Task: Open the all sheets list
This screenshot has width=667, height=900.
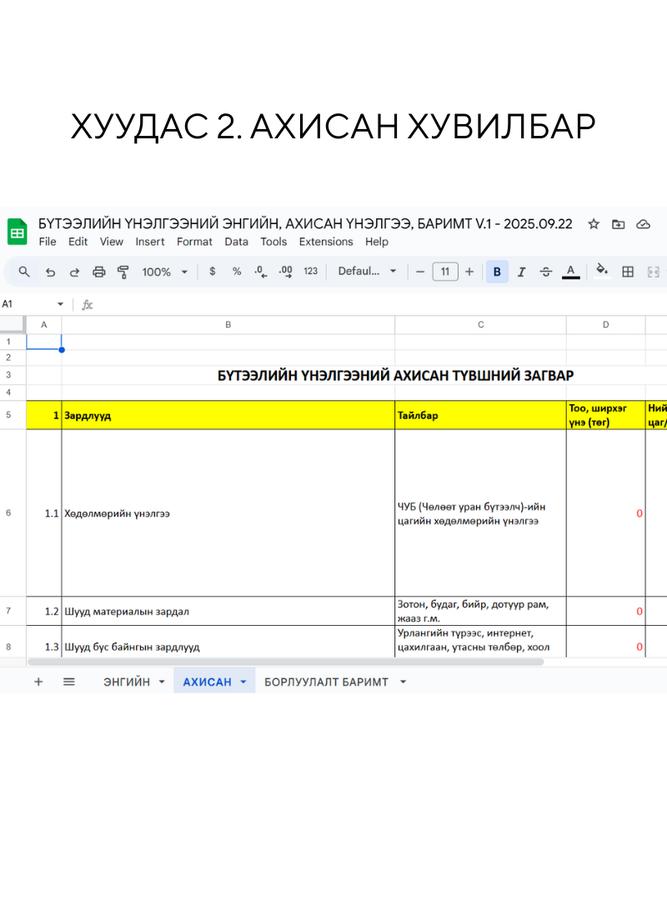Action: tap(69, 682)
